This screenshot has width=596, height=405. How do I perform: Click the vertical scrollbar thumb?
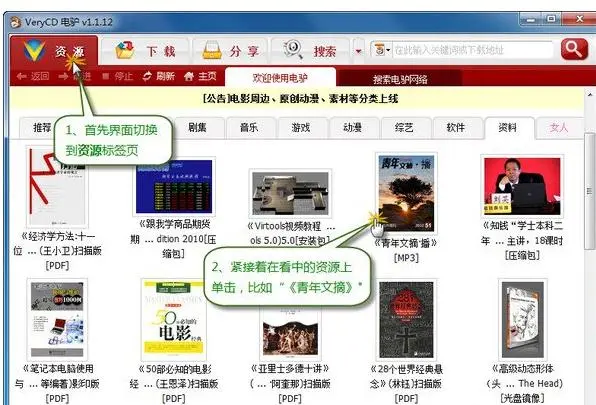click(x=590, y=191)
